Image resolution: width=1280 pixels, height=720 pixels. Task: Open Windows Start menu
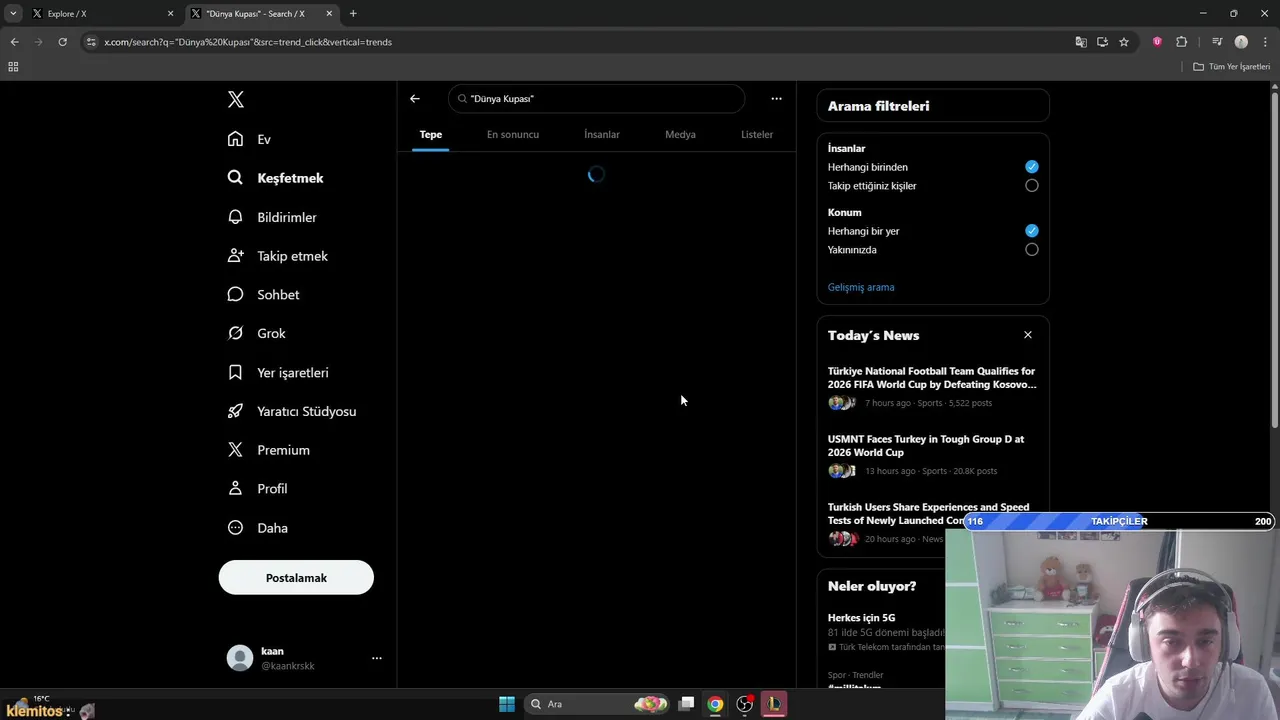pos(507,704)
